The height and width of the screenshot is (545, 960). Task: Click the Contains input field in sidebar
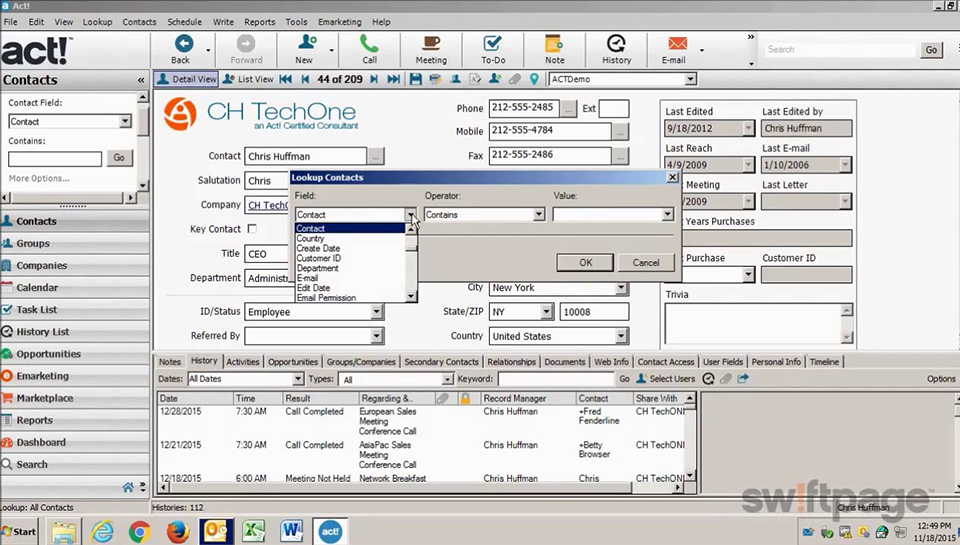[x=54, y=159]
